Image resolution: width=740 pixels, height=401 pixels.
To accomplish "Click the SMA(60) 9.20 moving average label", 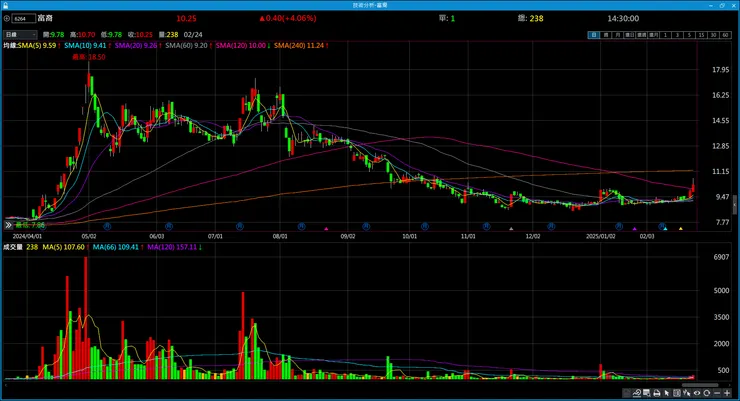I will tap(188, 46).
